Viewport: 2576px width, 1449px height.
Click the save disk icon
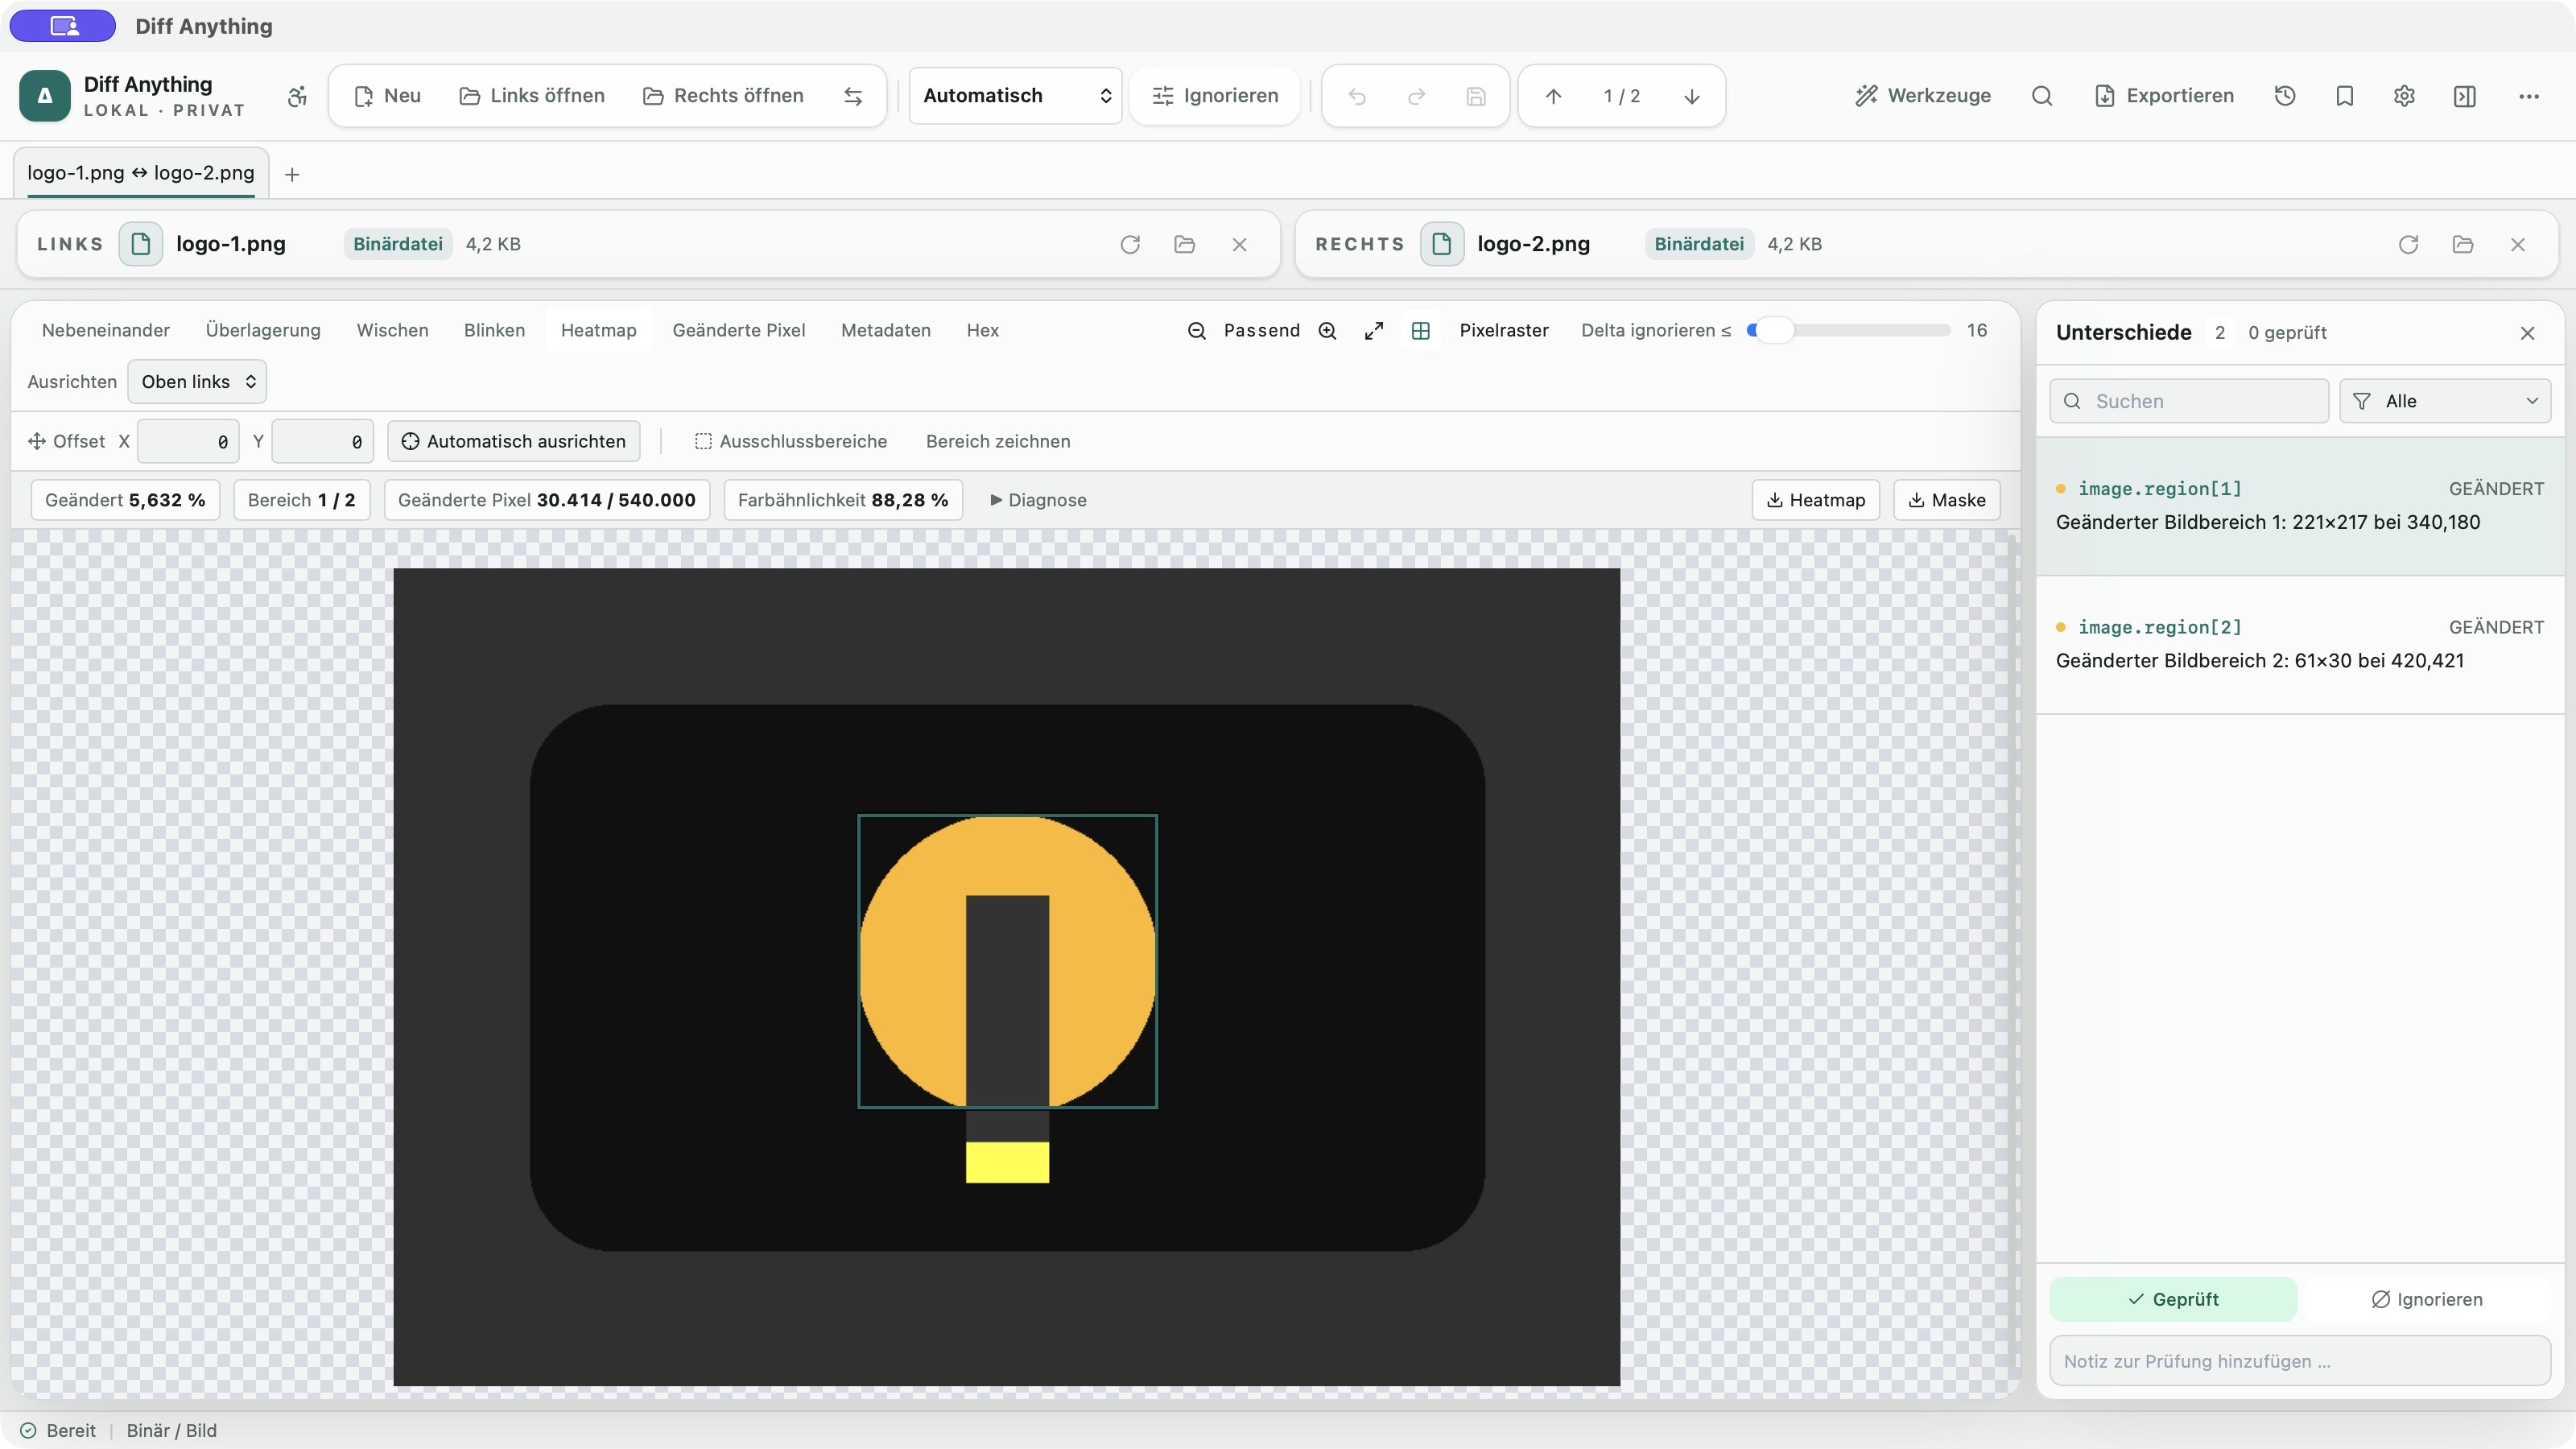[x=1476, y=96]
